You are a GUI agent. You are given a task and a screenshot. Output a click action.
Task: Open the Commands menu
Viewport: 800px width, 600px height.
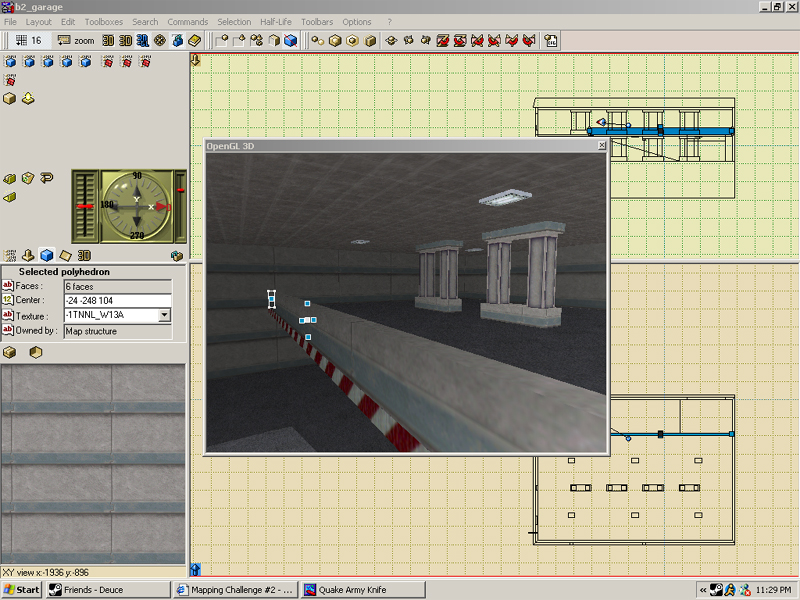pos(188,22)
